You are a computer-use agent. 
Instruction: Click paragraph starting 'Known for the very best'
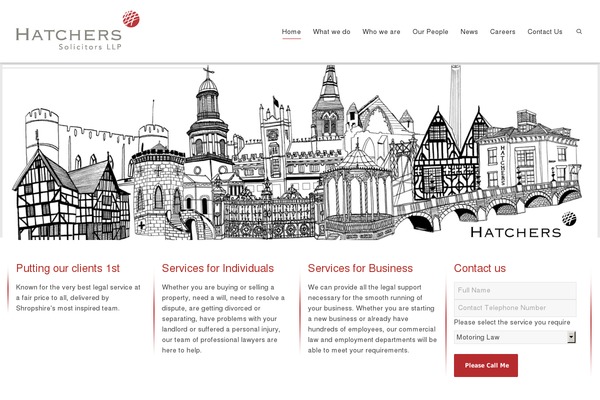tap(78, 298)
